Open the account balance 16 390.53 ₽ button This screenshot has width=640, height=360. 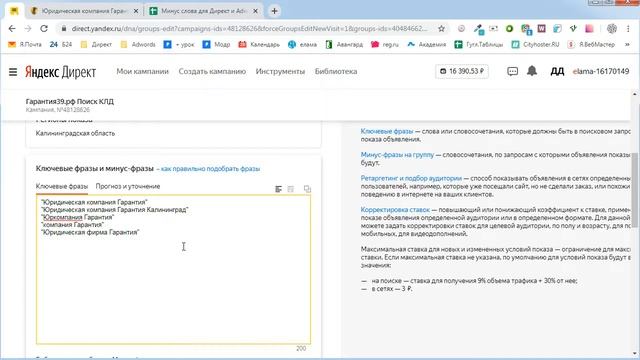(462, 71)
